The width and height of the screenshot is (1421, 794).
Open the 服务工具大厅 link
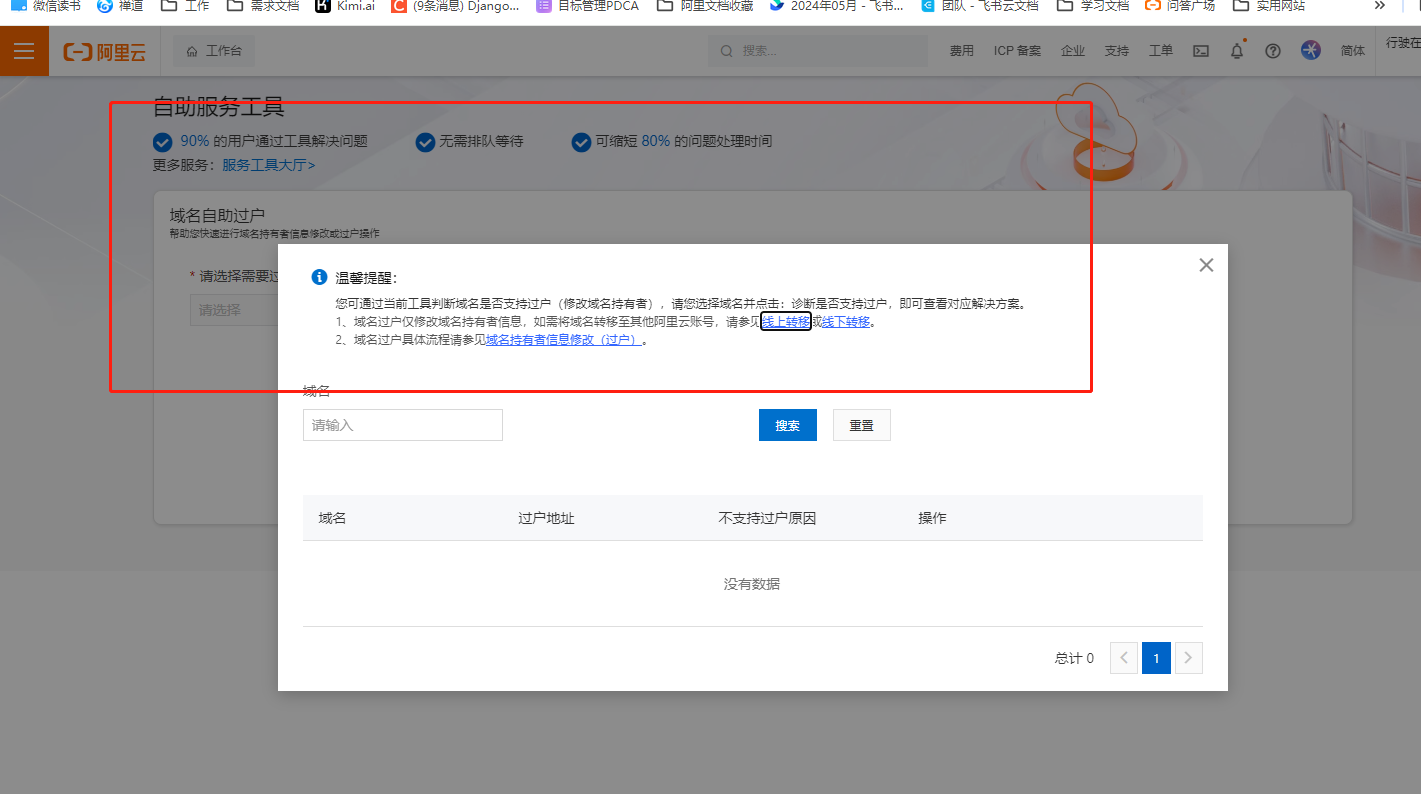coord(268,165)
